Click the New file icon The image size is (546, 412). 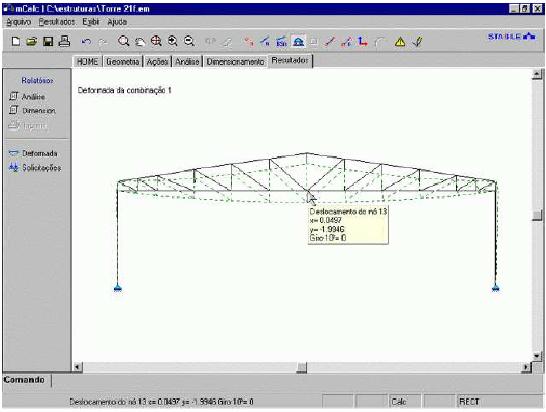click(x=16, y=41)
